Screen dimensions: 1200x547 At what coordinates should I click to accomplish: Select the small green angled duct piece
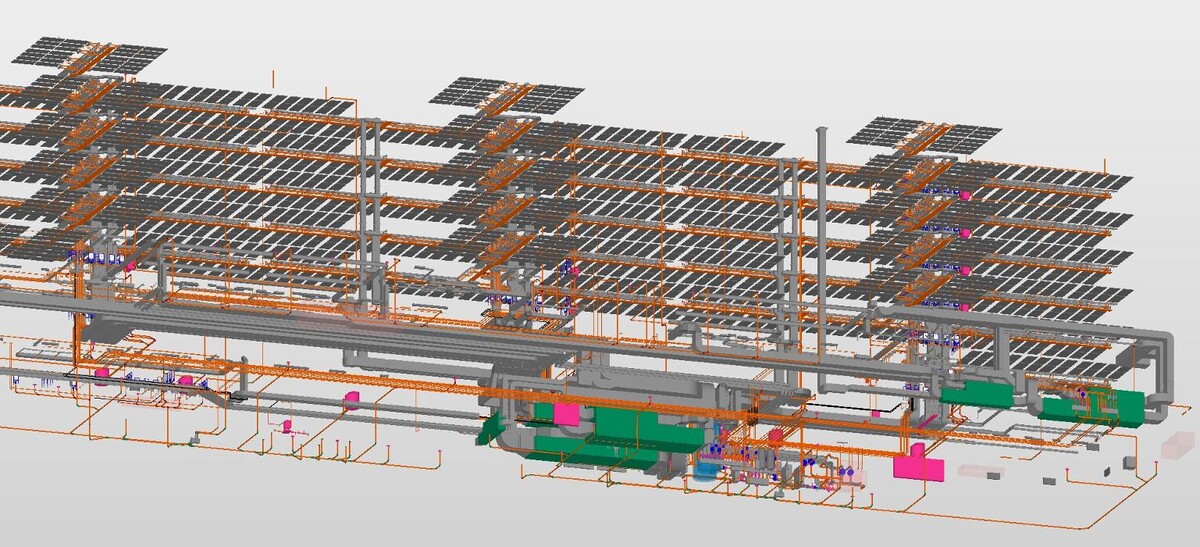490,429
